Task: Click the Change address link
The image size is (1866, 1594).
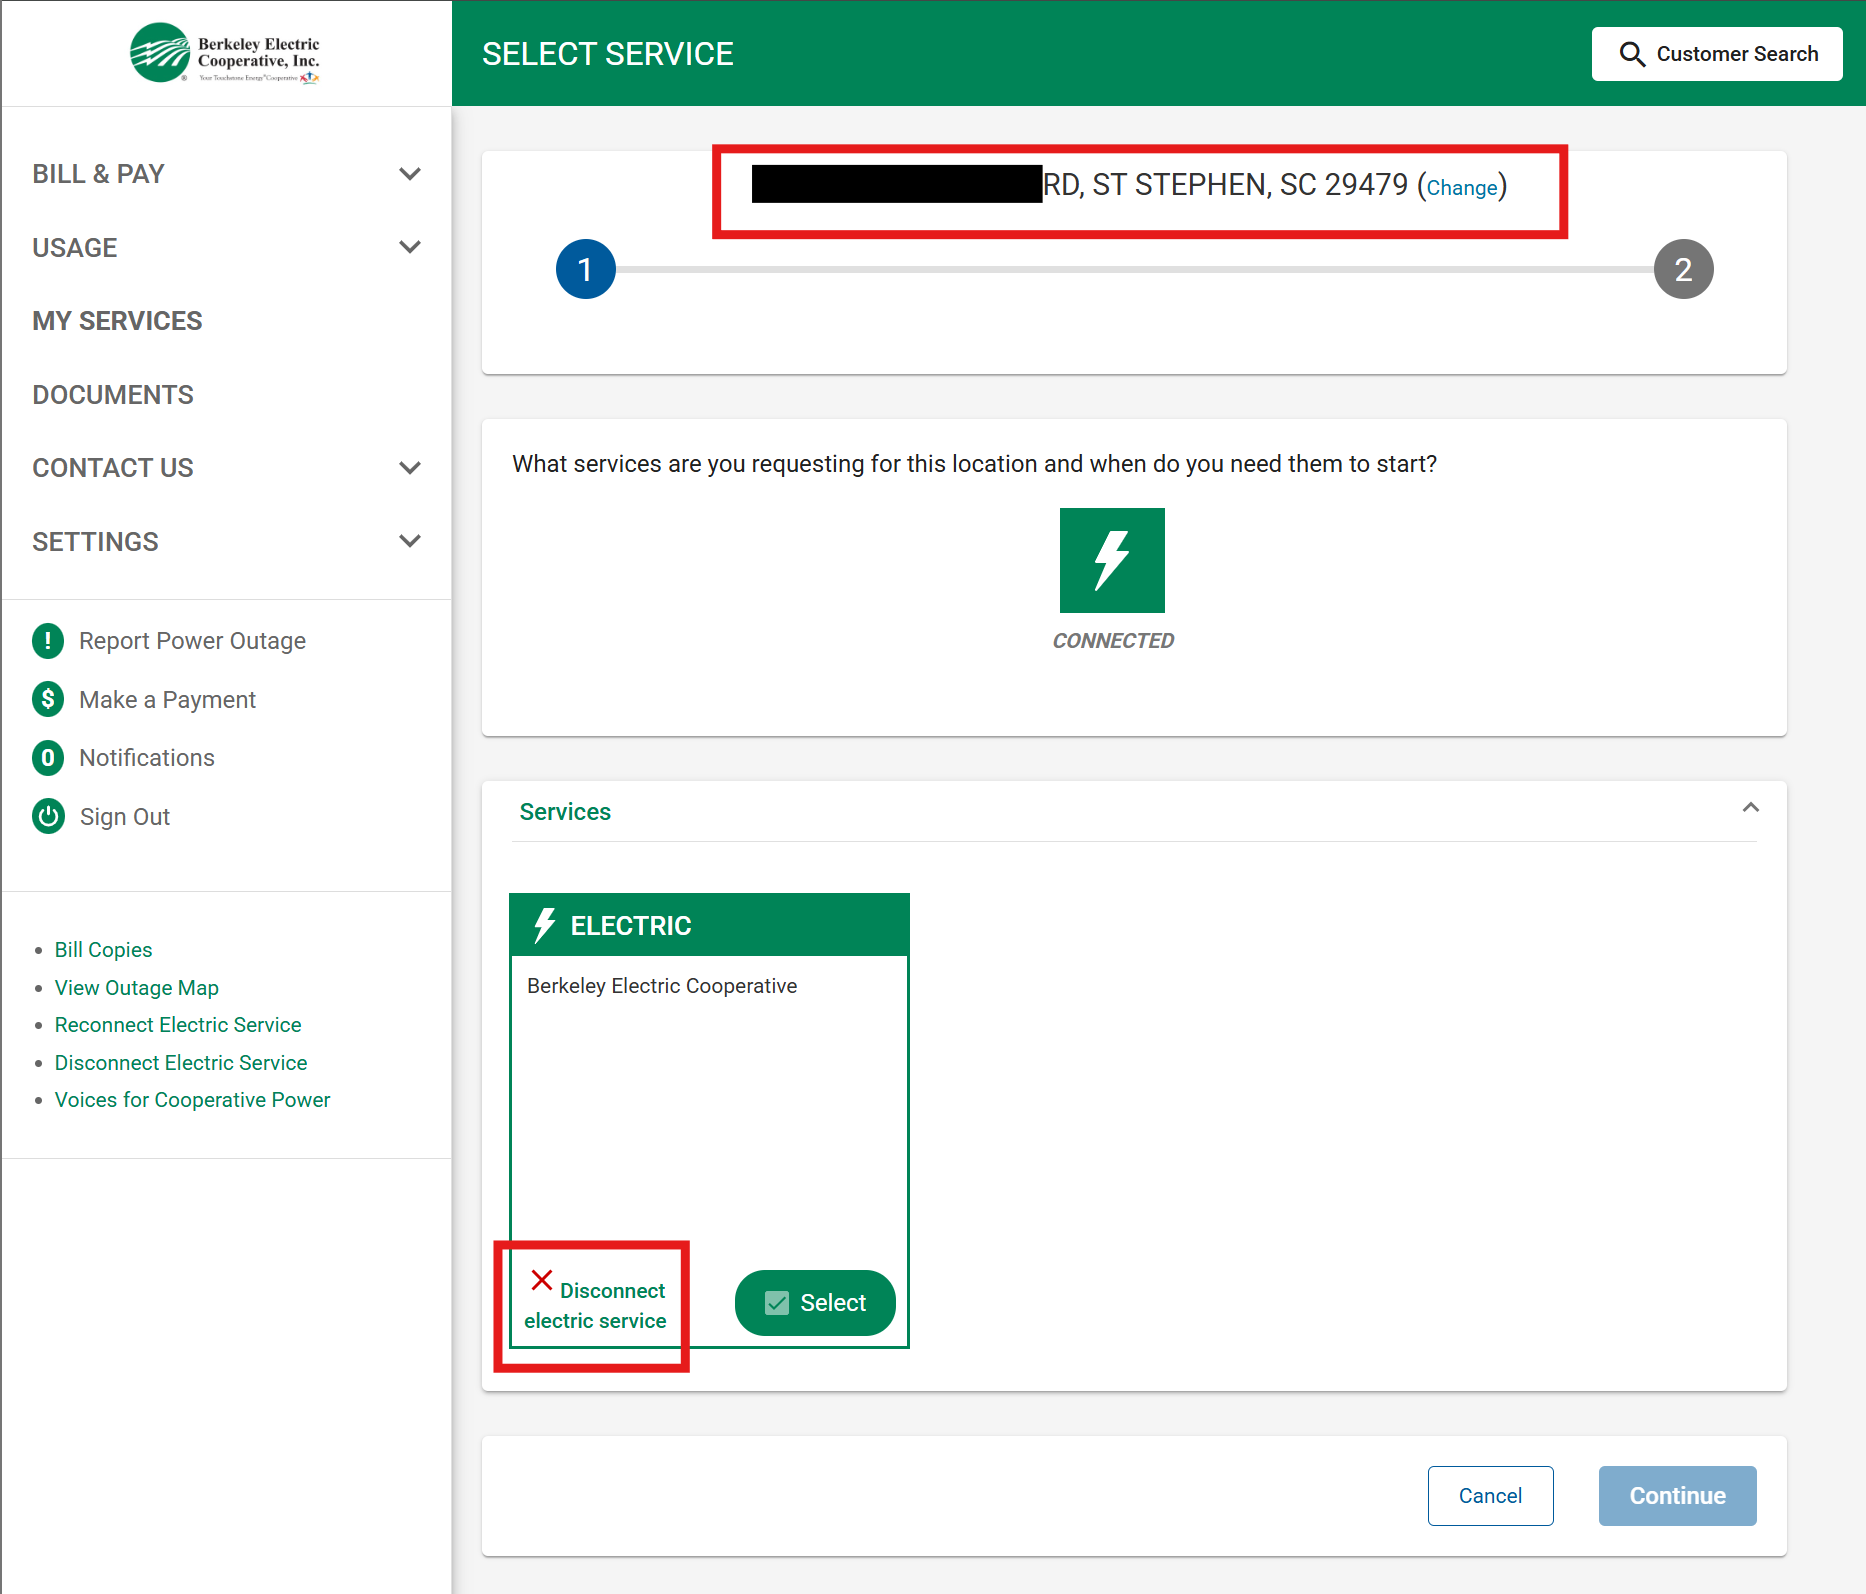Action: 1462,188
